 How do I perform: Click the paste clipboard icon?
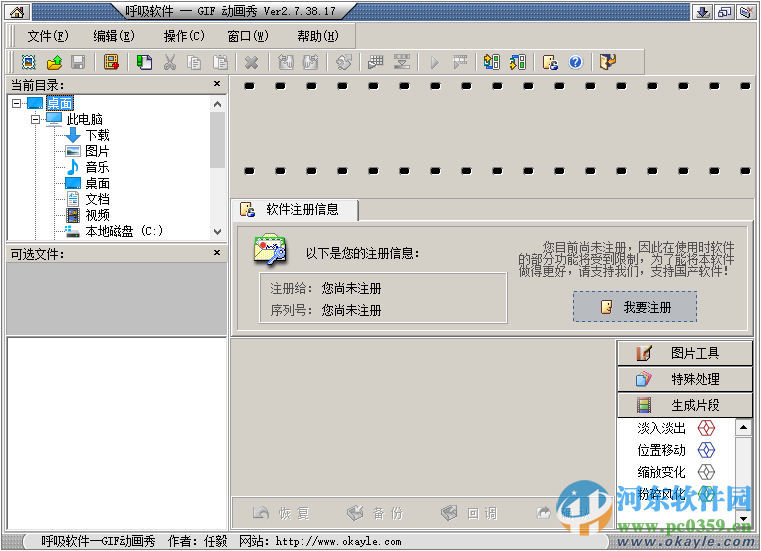click(x=220, y=62)
